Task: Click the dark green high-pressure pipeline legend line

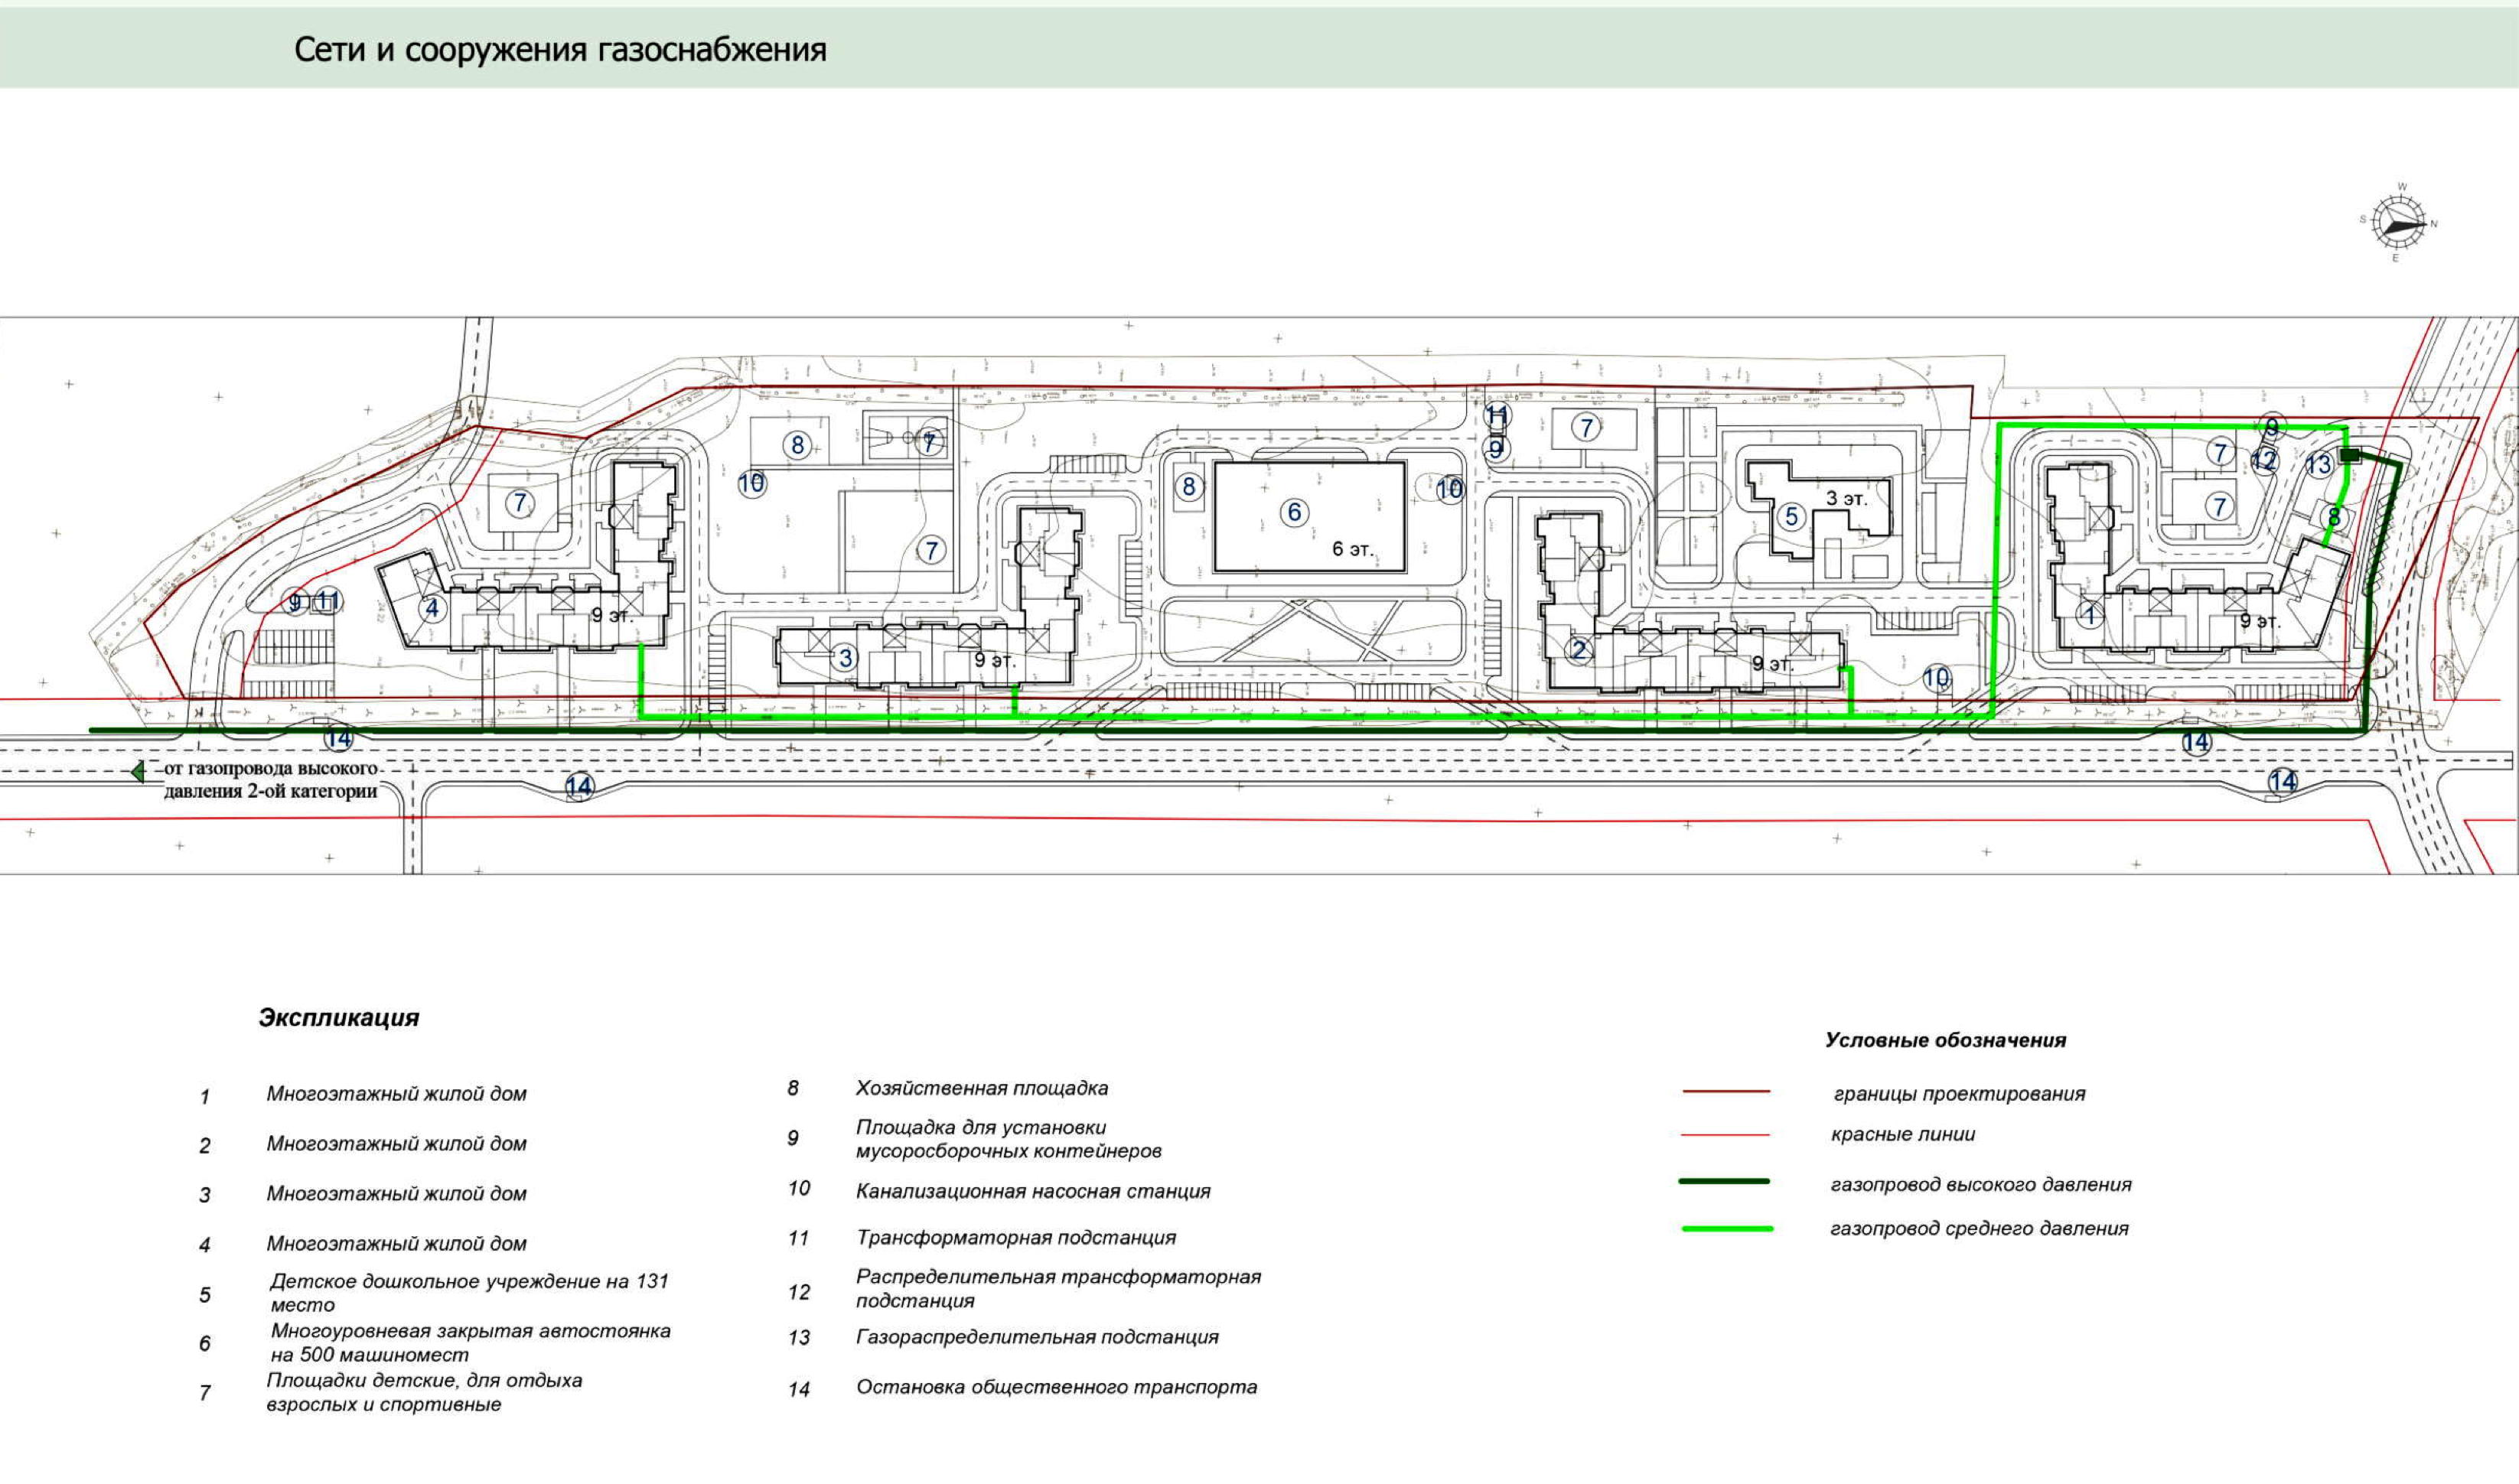Action: [1725, 1182]
